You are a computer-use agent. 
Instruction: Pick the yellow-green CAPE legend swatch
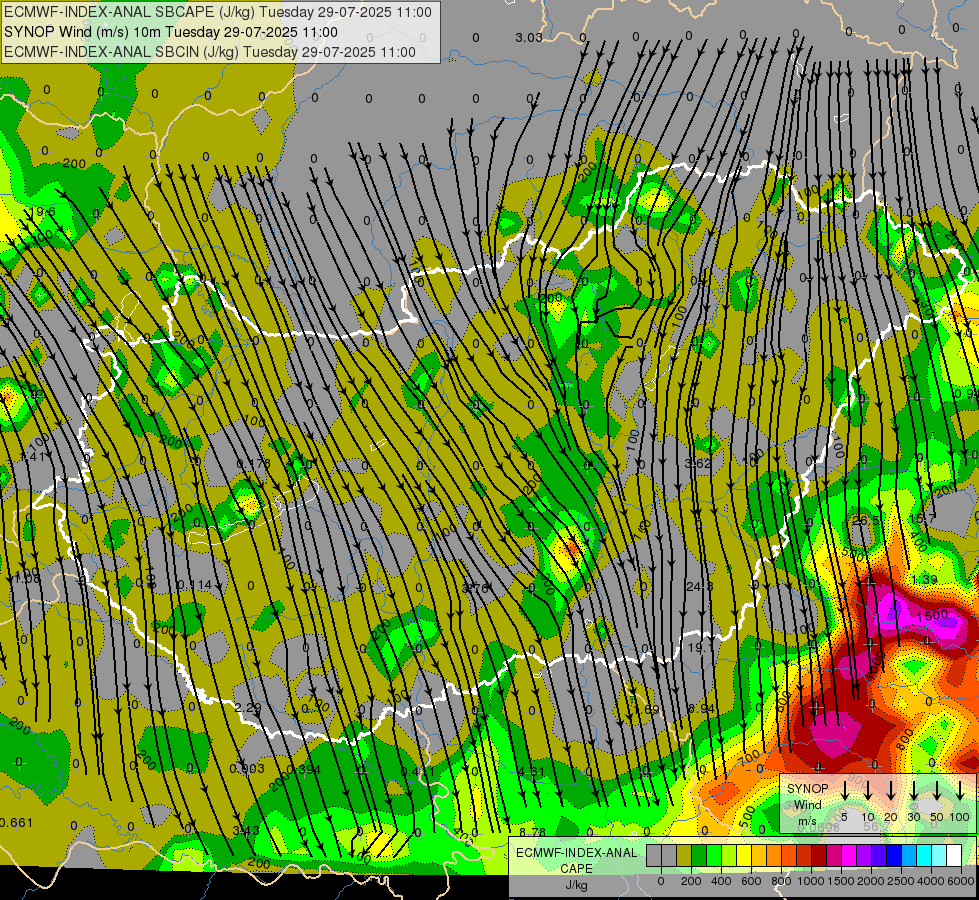tap(729, 855)
